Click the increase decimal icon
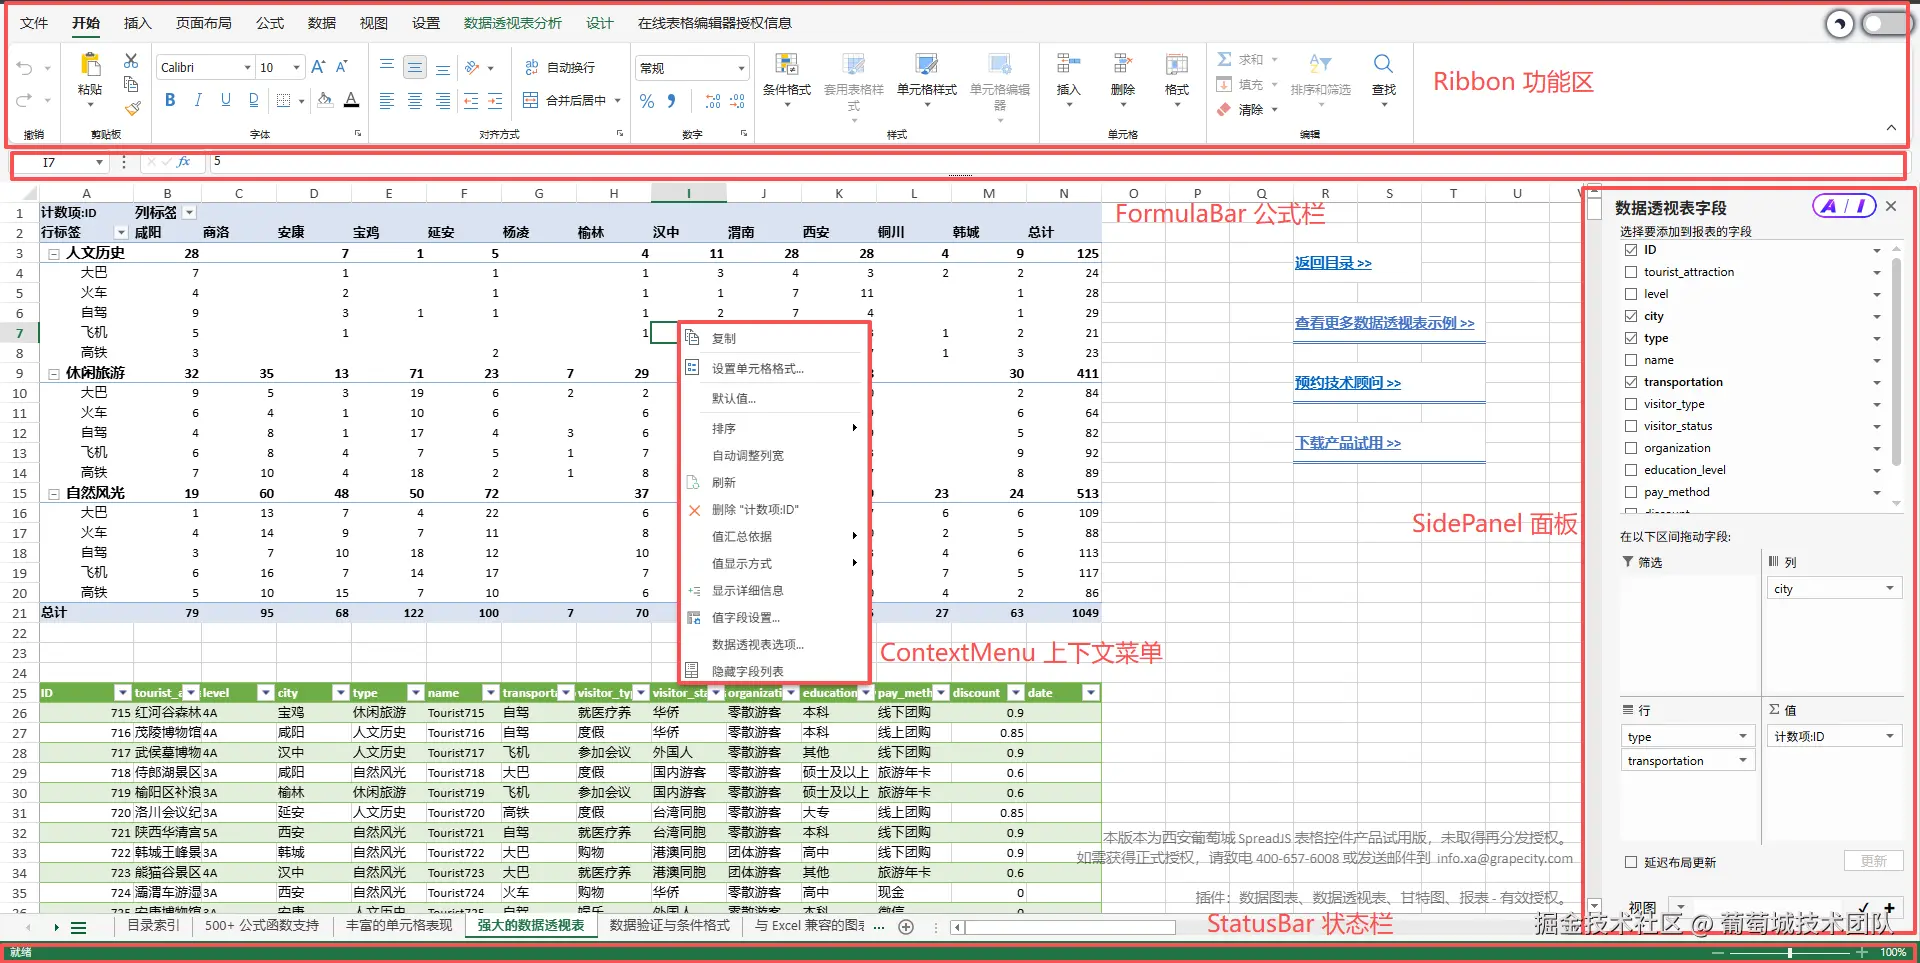This screenshot has height=963, width=1920. 713,101
